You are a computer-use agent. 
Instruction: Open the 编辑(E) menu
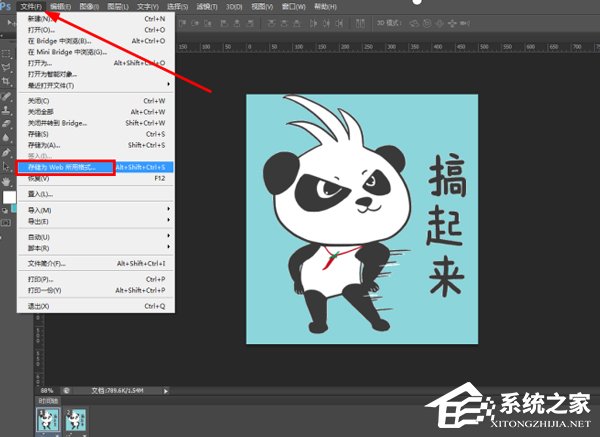click(x=61, y=6)
